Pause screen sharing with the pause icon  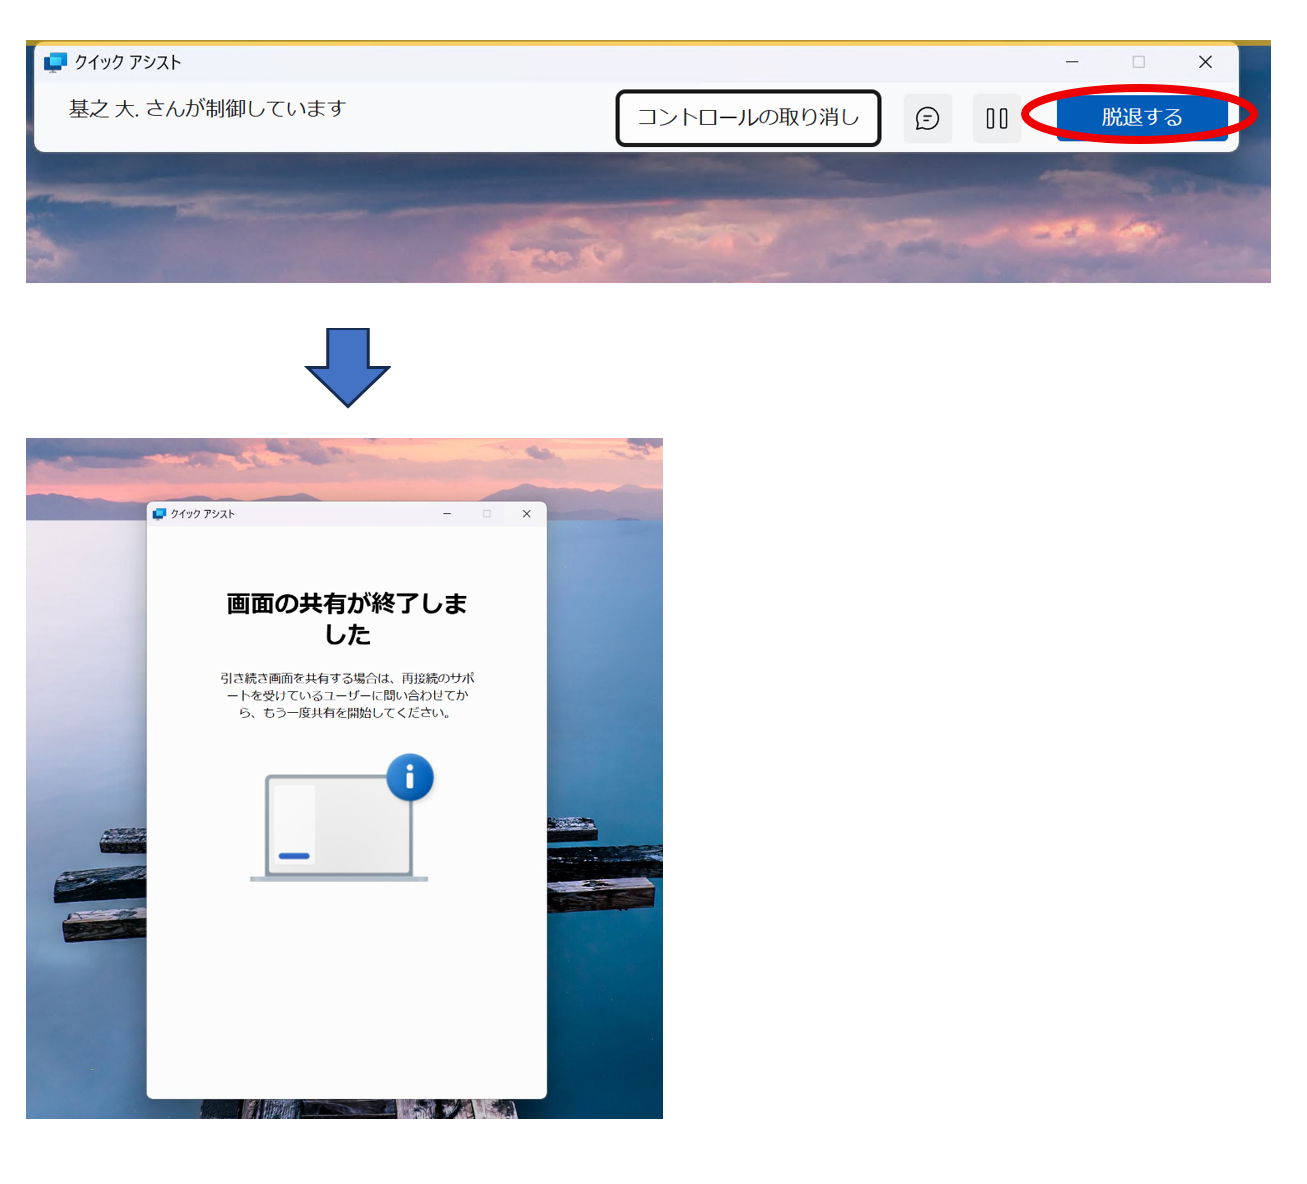click(996, 119)
